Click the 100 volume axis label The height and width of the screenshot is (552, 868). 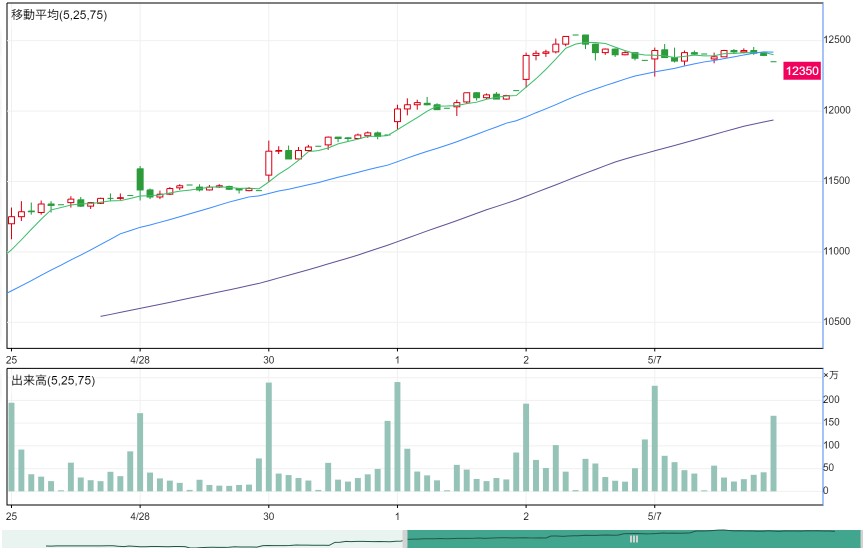pos(831,445)
